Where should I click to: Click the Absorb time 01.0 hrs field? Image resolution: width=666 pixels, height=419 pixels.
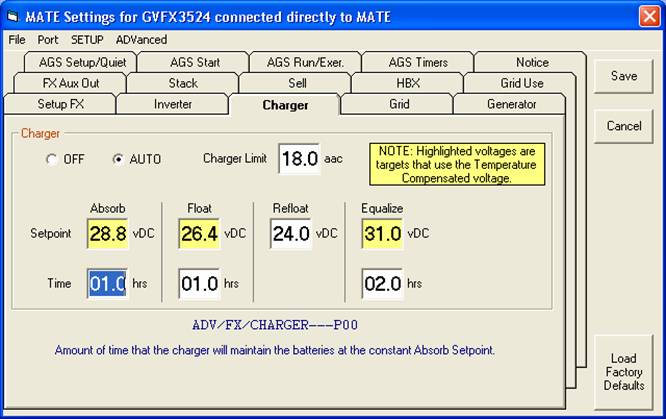pyautogui.click(x=107, y=284)
